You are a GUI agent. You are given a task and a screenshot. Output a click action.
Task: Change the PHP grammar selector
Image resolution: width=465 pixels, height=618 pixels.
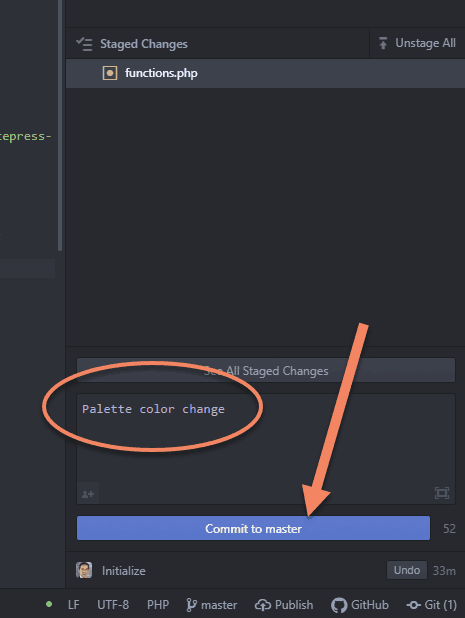point(158,605)
